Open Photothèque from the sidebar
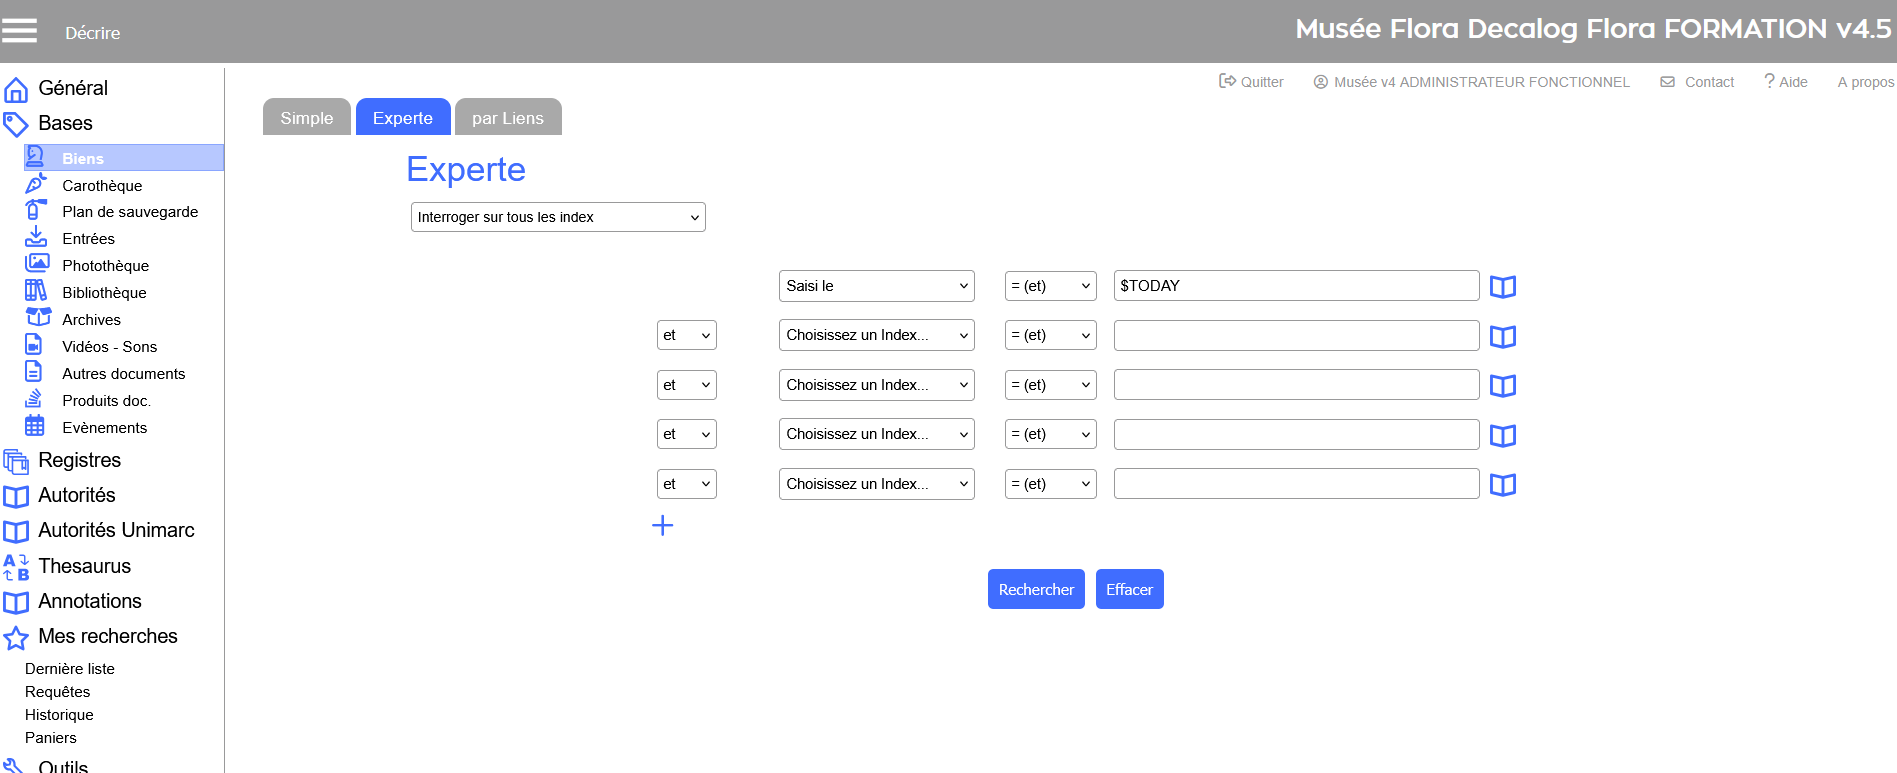 105,266
